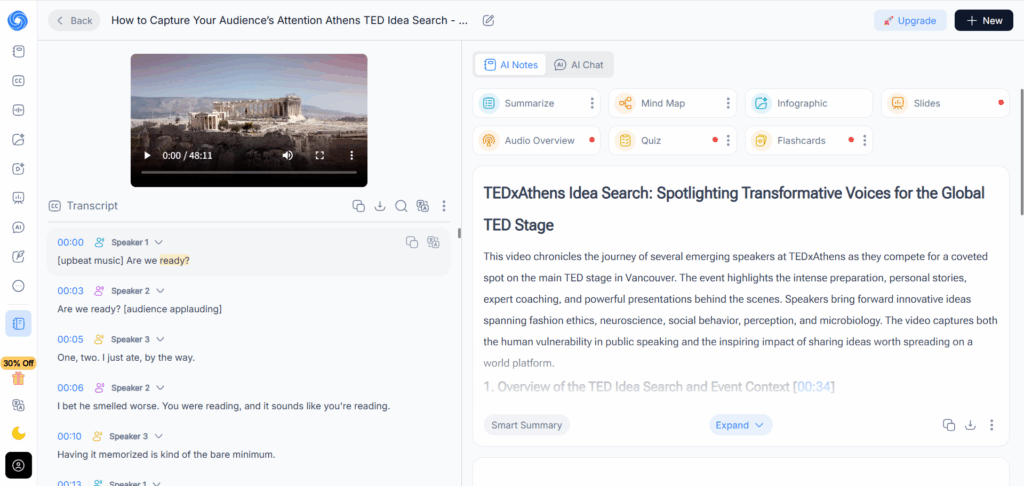Switch to the AI Notes tab

pos(511,65)
